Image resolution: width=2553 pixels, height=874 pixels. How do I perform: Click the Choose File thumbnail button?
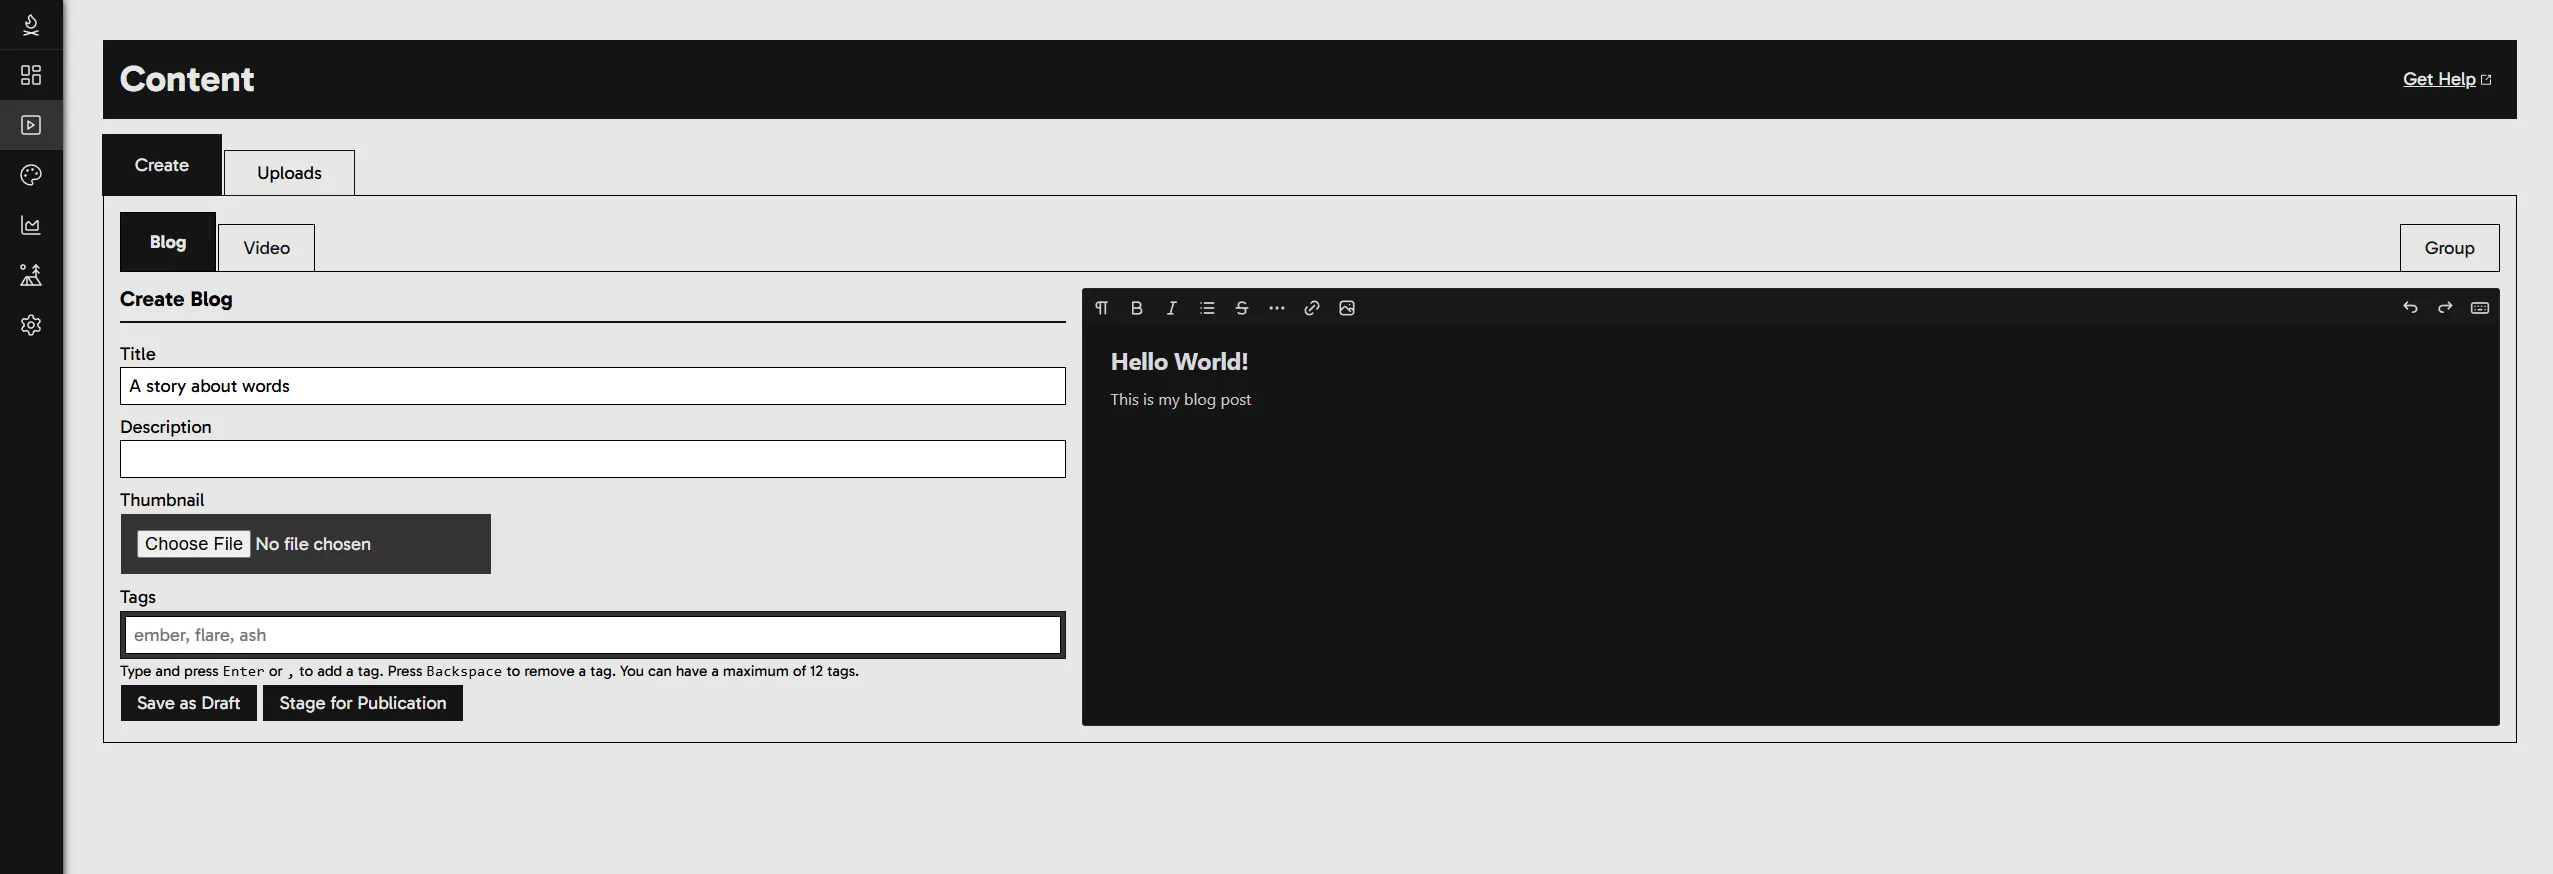[194, 544]
